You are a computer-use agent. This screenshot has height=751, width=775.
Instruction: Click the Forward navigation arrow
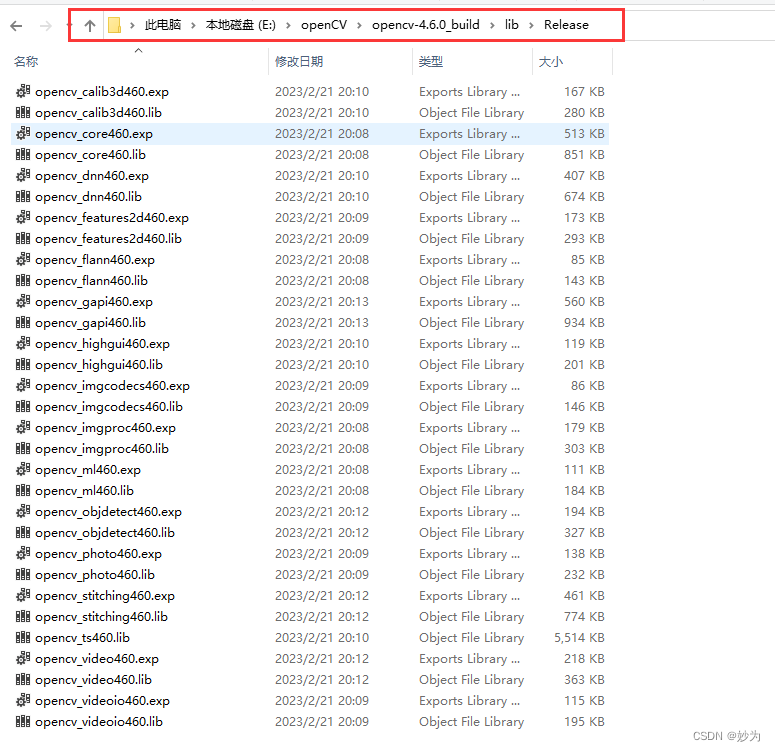point(45,26)
